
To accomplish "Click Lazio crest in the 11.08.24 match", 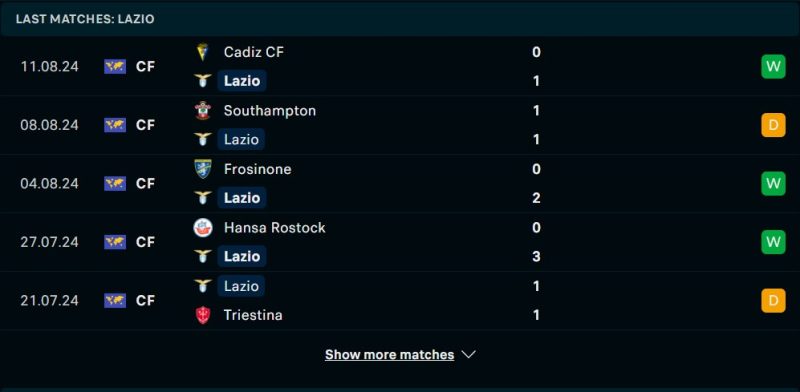I will [203, 81].
